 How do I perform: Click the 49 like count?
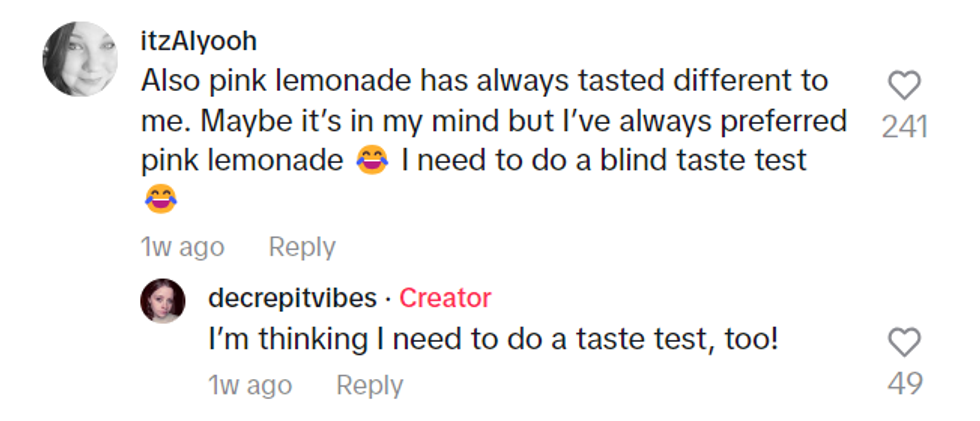[905, 383]
